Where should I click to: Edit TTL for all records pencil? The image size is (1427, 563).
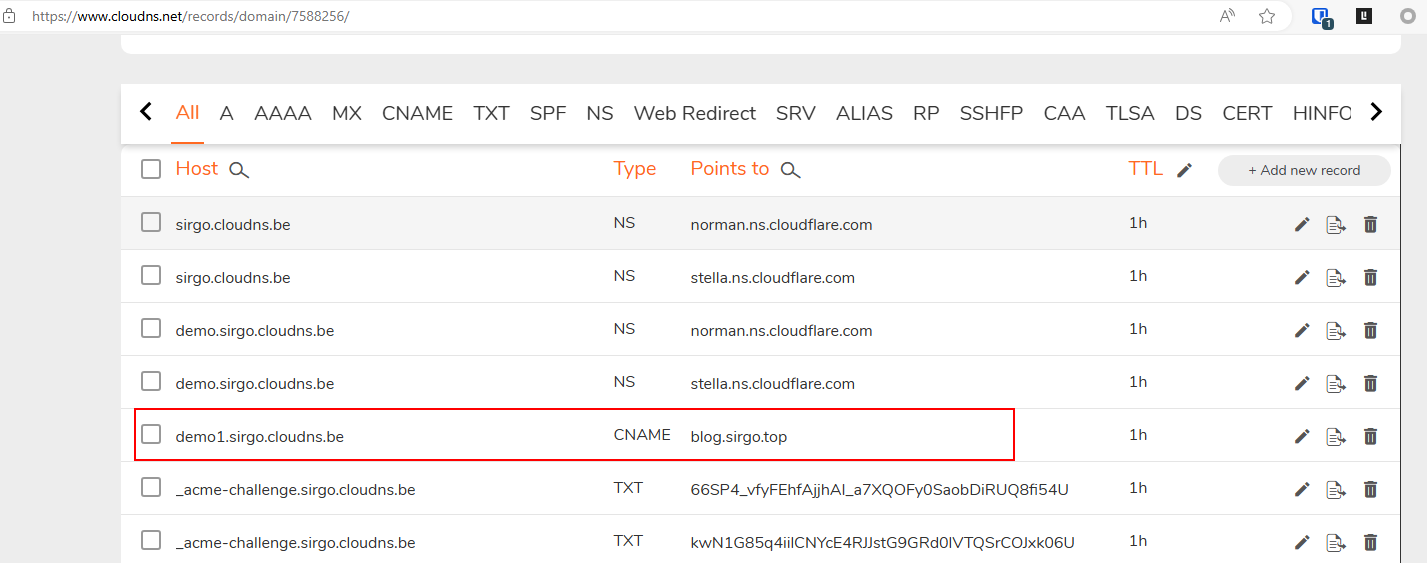click(x=1185, y=170)
